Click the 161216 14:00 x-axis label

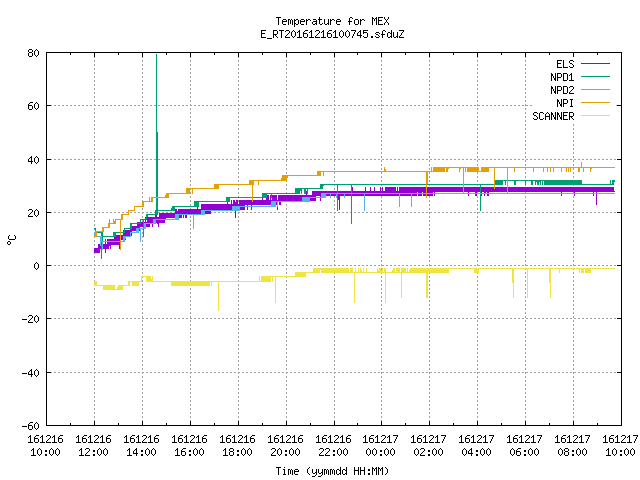pos(142,446)
